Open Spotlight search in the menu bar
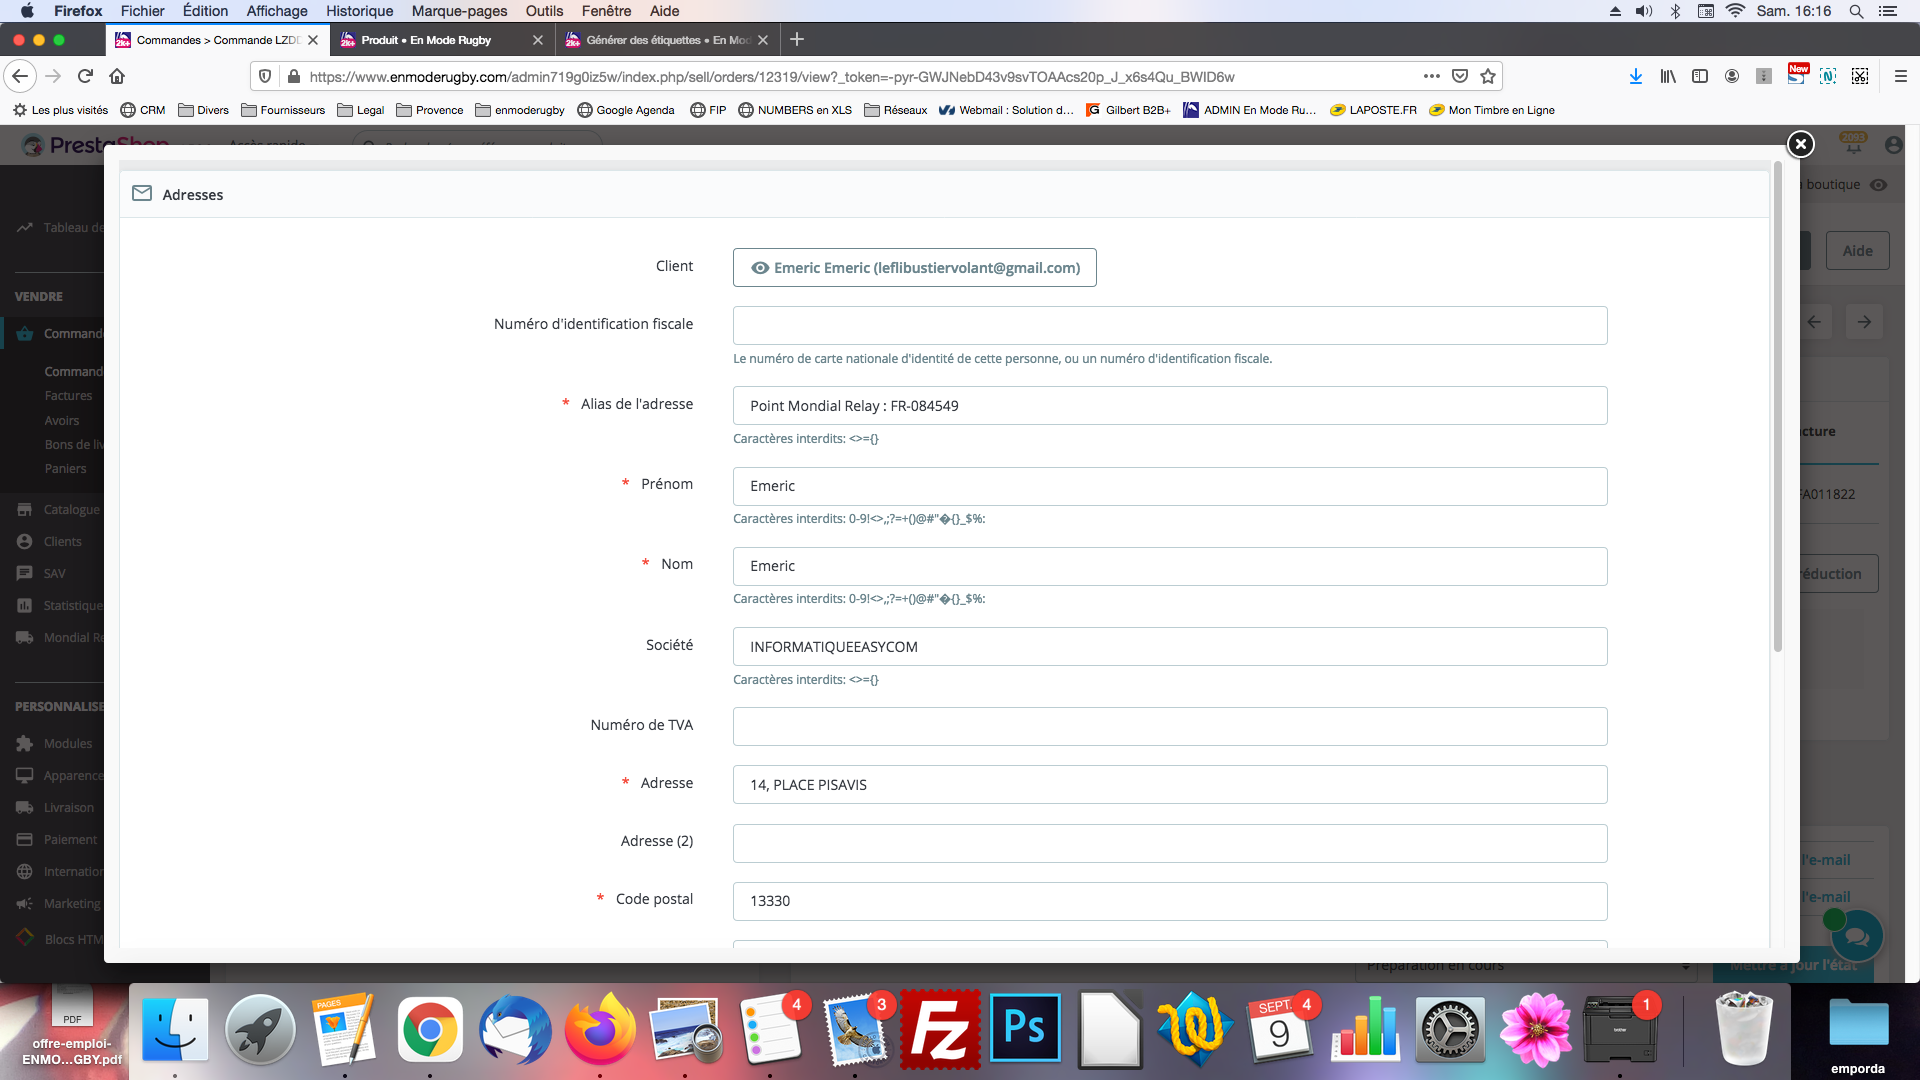Image resolution: width=1920 pixels, height=1080 pixels. click(x=1856, y=11)
